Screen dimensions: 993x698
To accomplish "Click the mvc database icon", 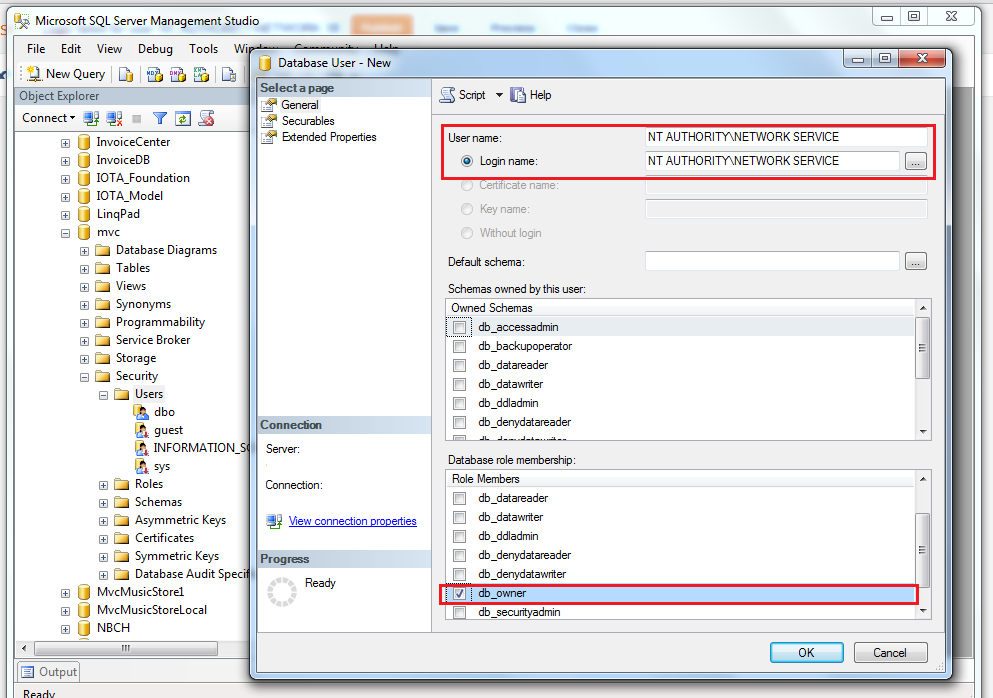I will (84, 232).
